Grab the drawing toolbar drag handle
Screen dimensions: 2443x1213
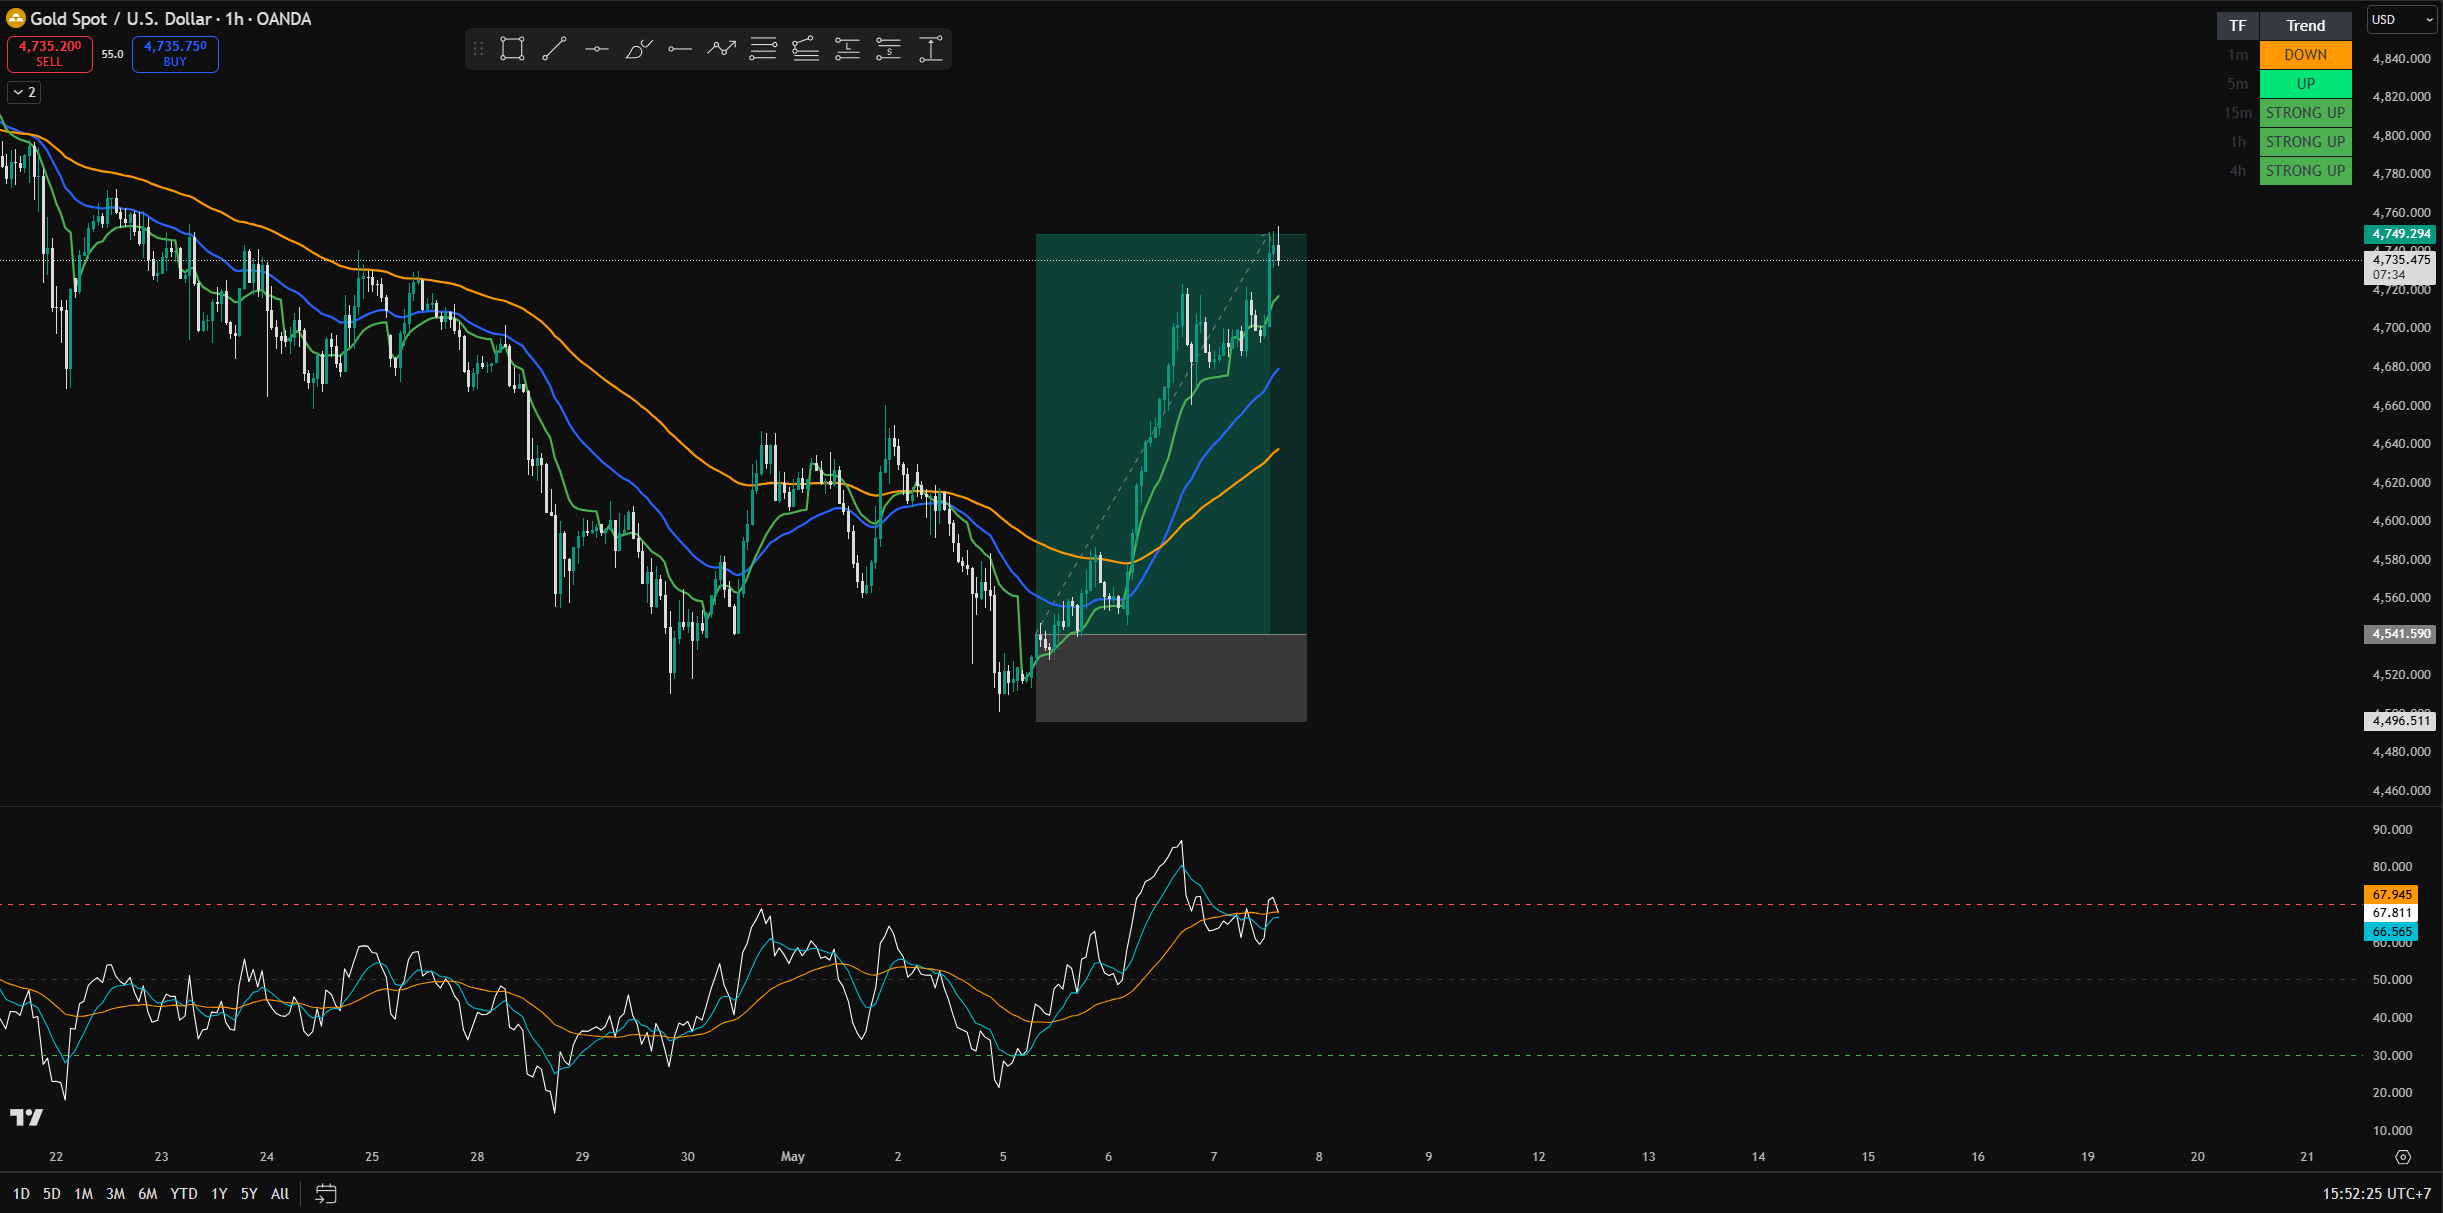(x=478, y=49)
